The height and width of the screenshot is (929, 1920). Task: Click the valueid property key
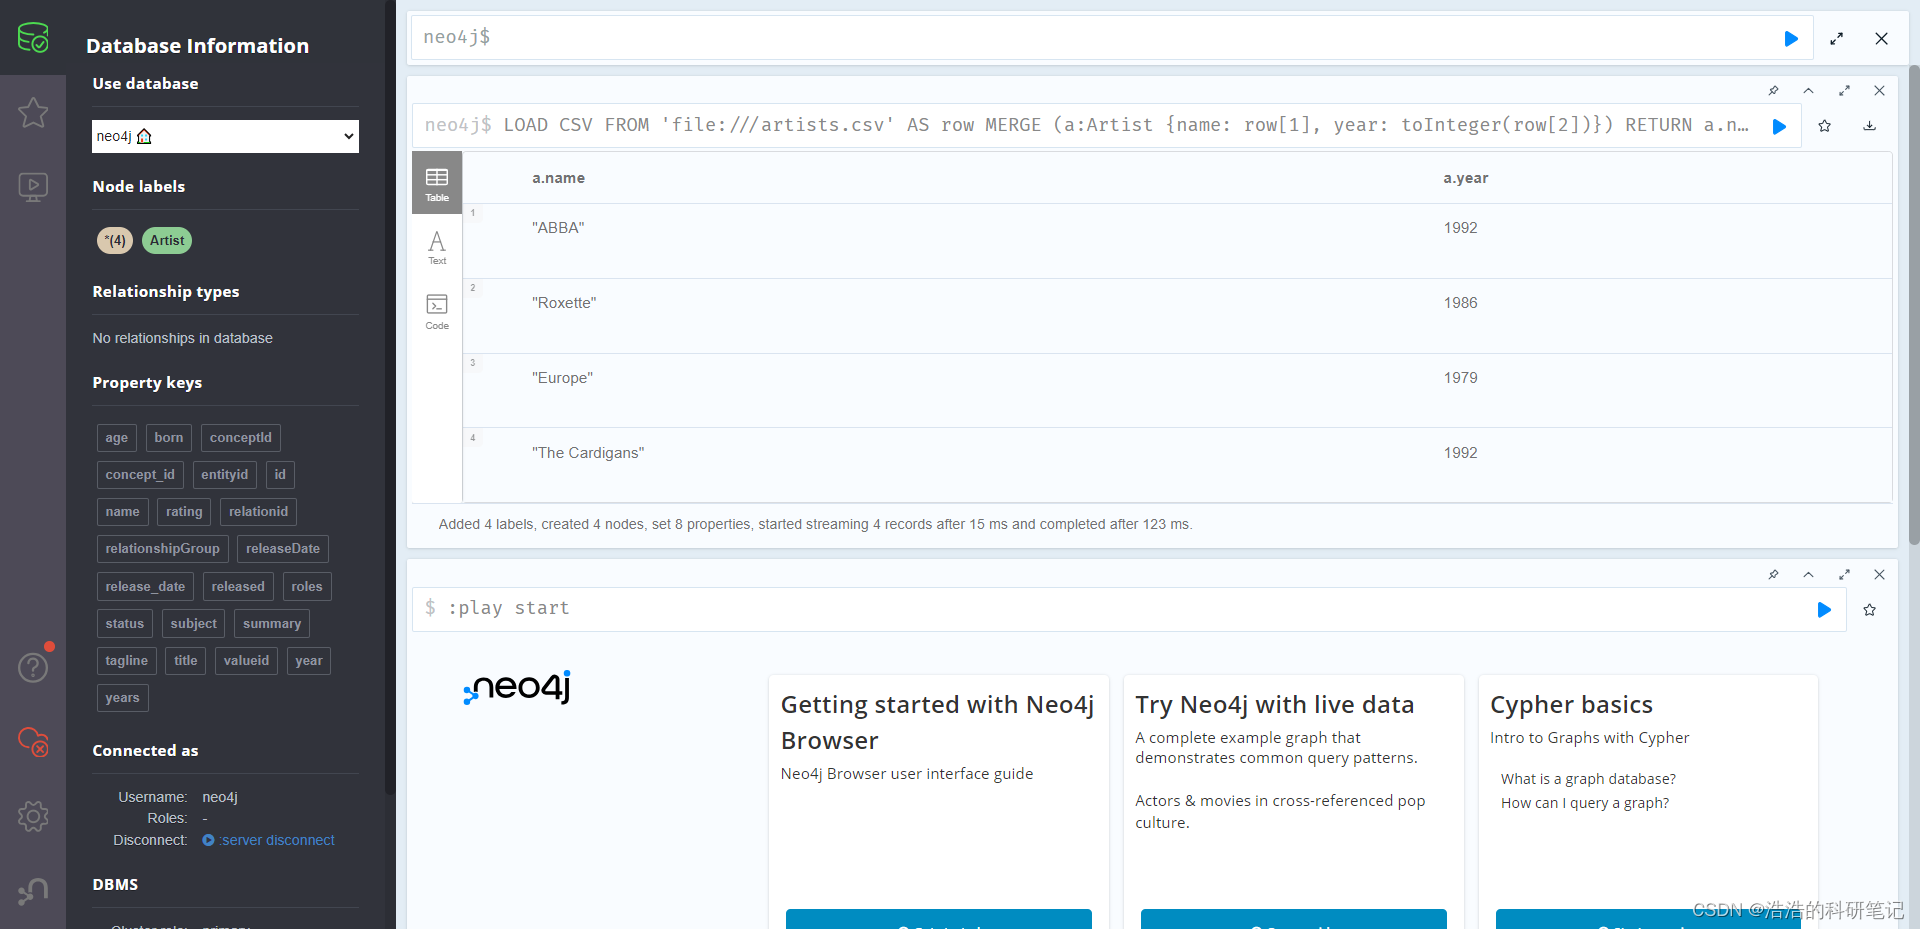pos(246,661)
